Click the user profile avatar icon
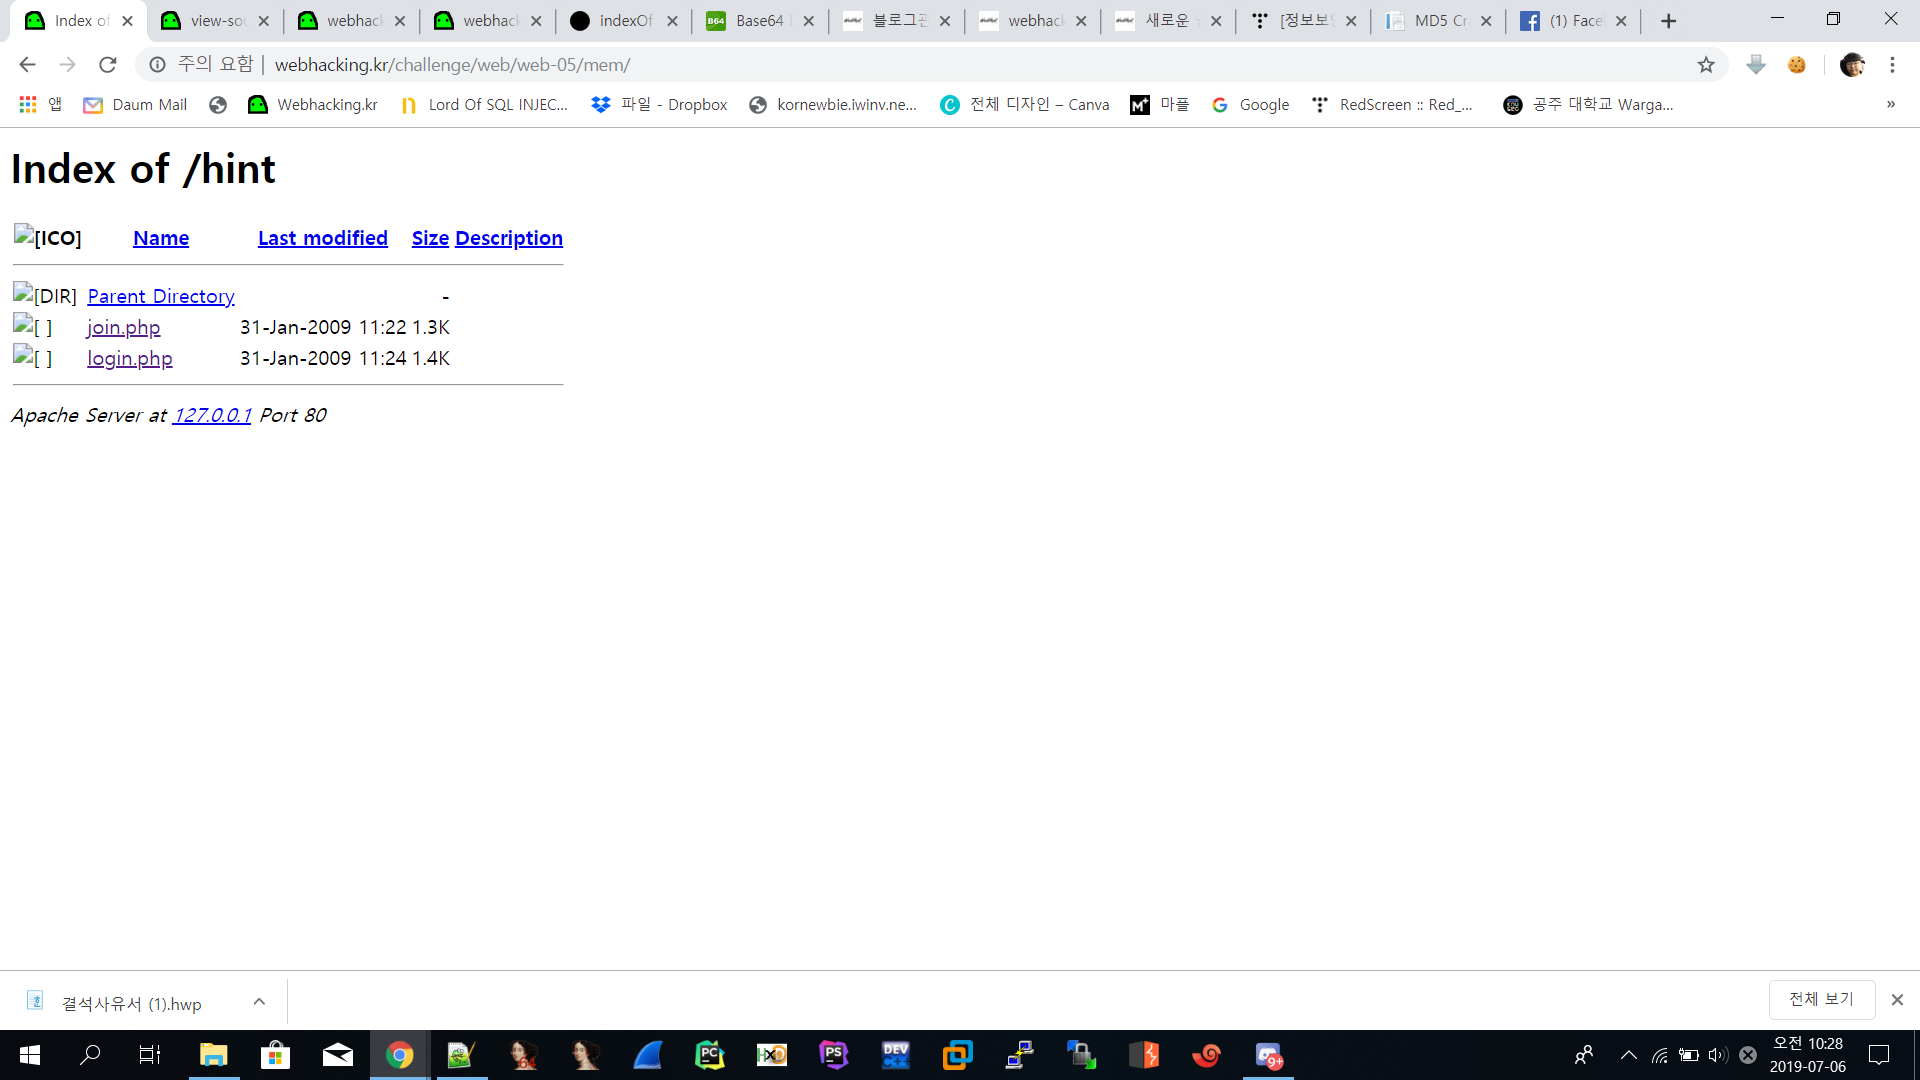This screenshot has height=1080, width=1920. coord(1852,65)
